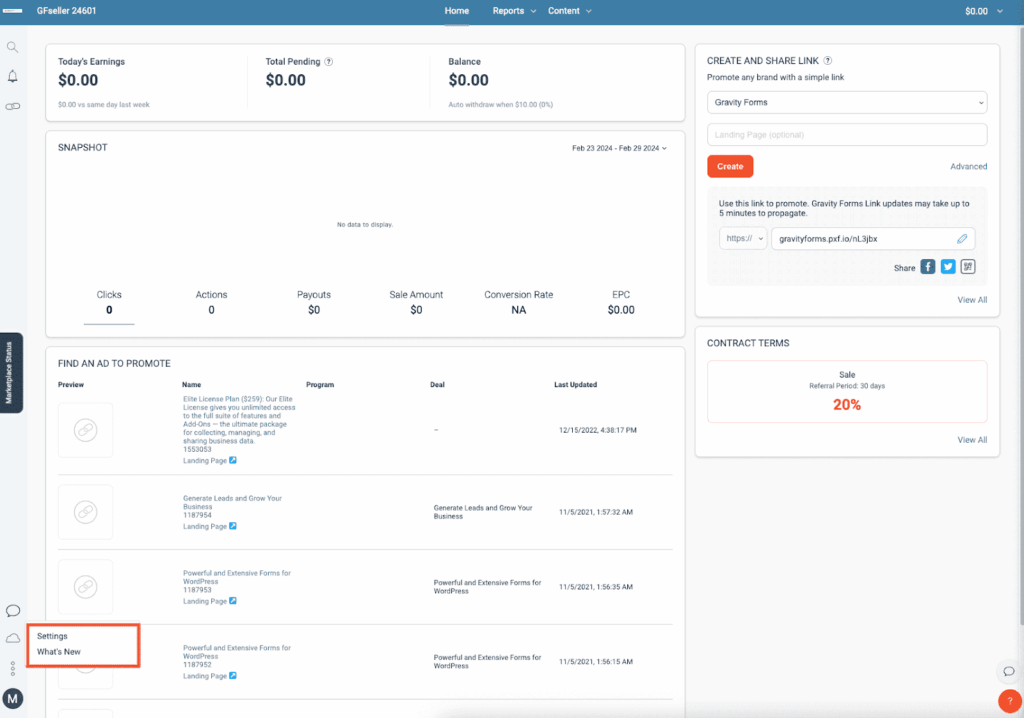This screenshot has width=1024, height=718.
Task: Select the Payouts snapshot metric
Action: tap(314, 302)
